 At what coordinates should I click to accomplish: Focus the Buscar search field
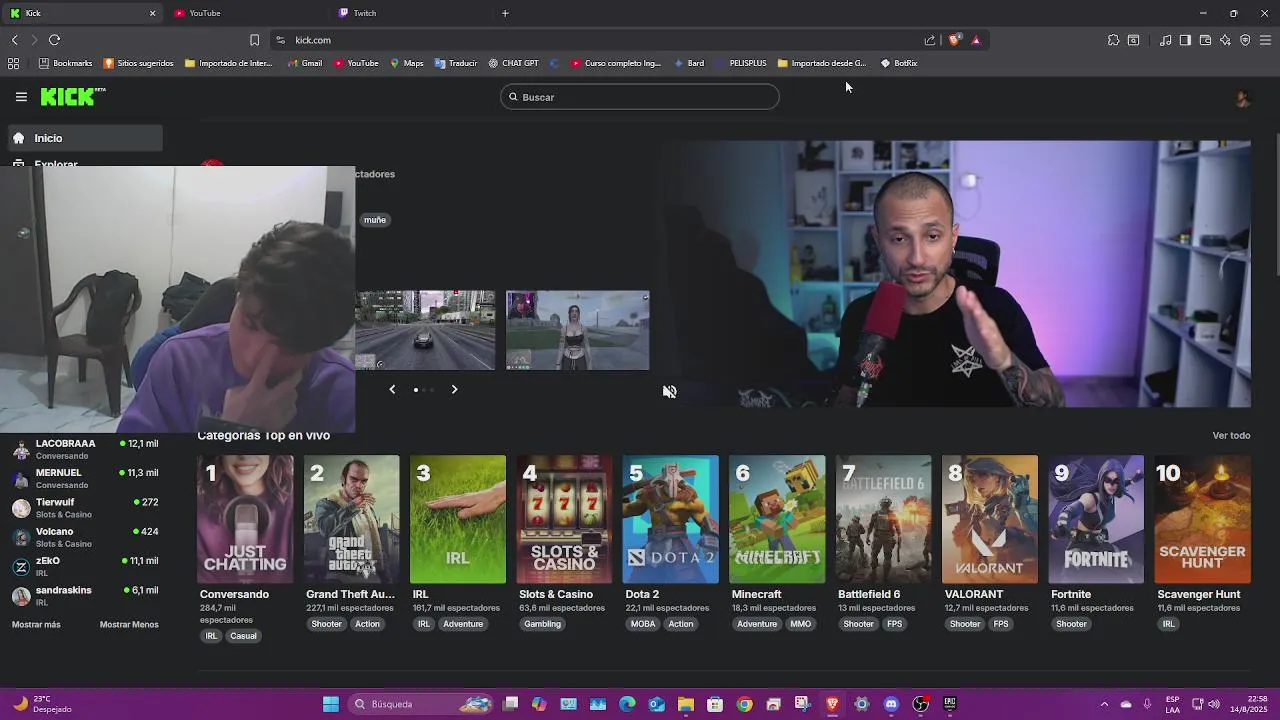pos(640,97)
